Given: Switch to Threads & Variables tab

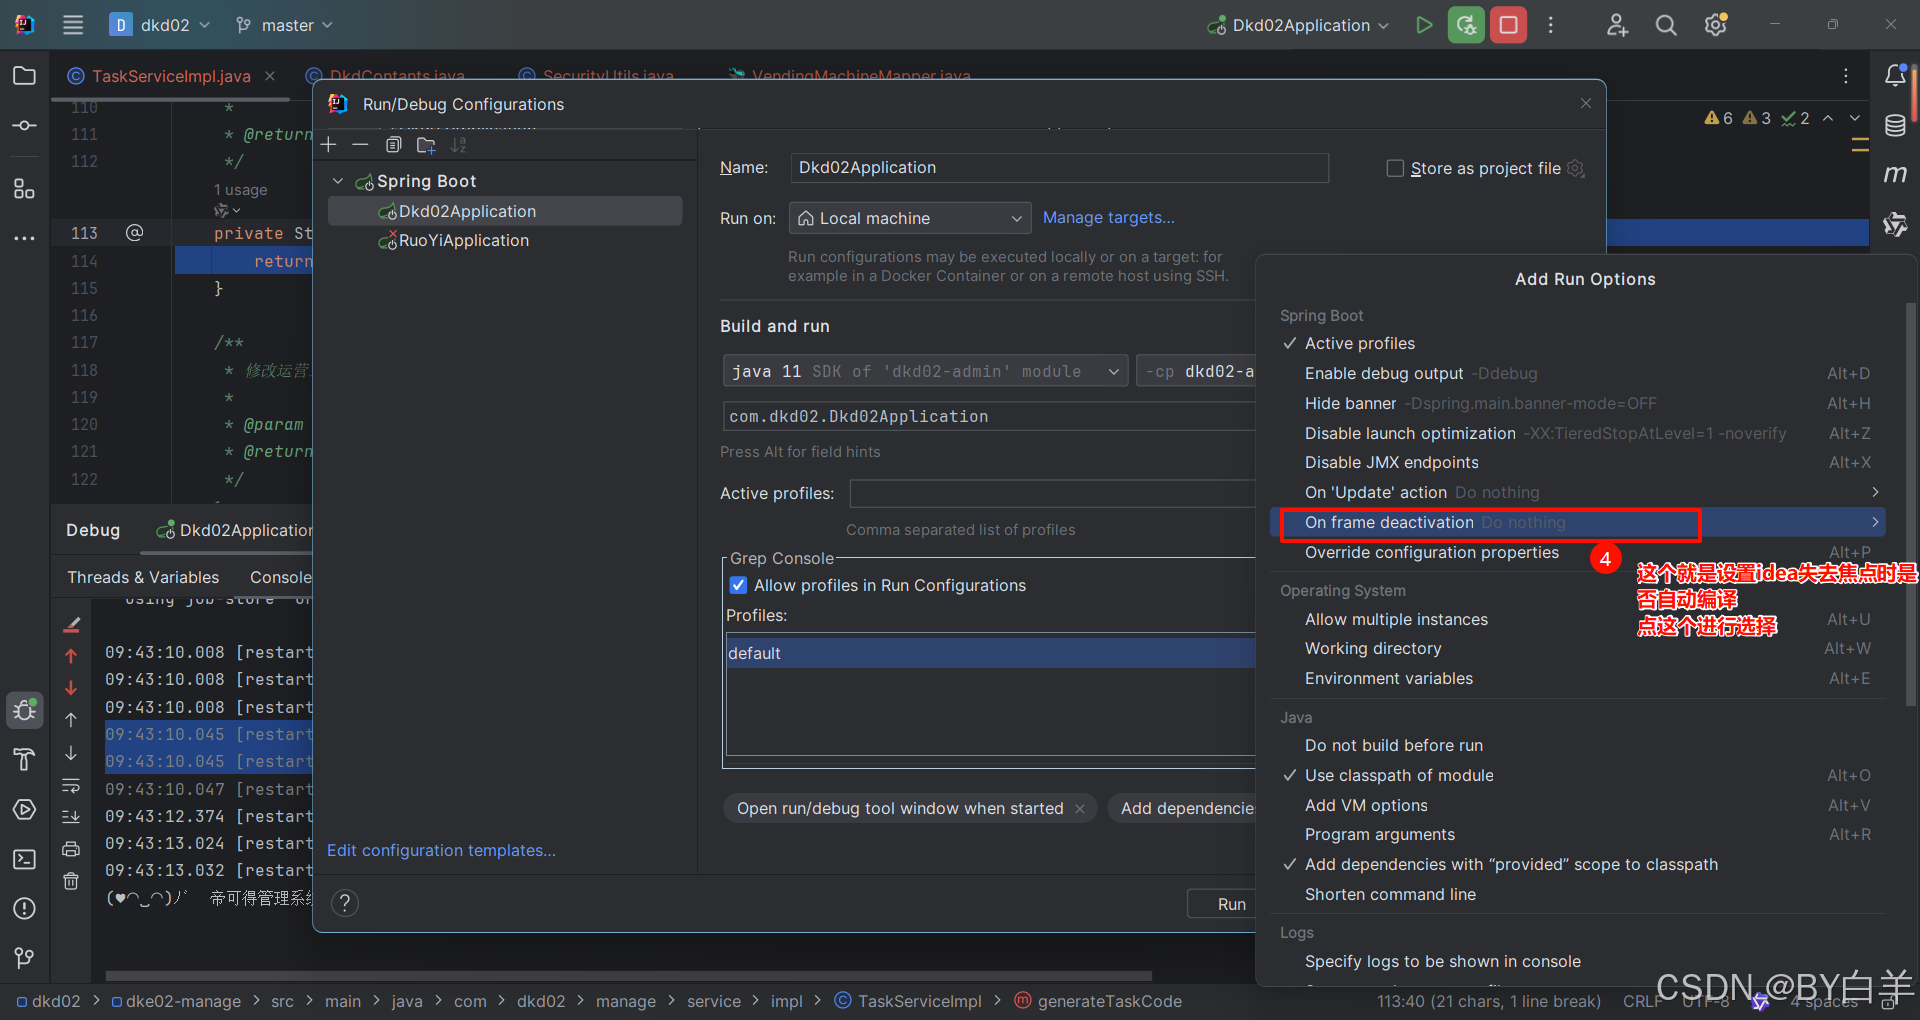Looking at the screenshot, I should coord(143,577).
